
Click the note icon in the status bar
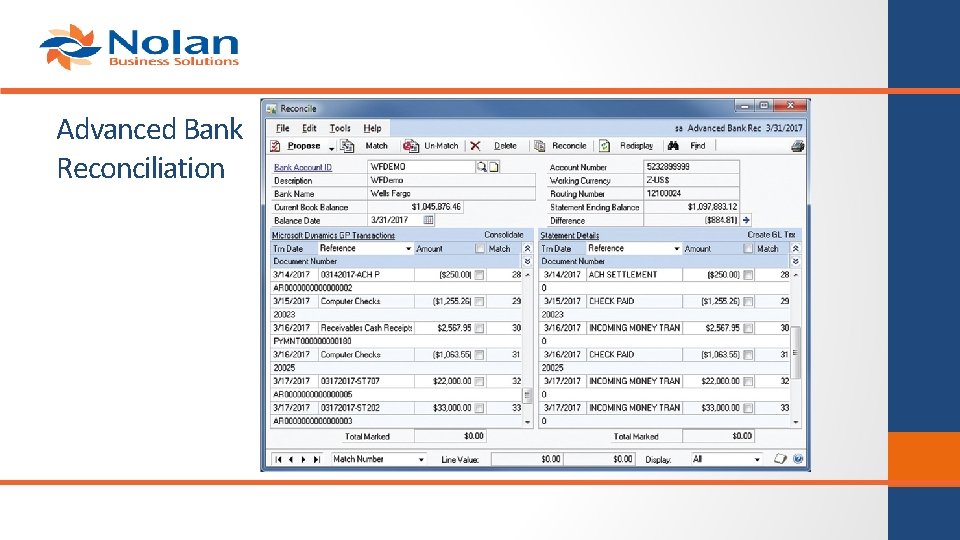pos(779,459)
